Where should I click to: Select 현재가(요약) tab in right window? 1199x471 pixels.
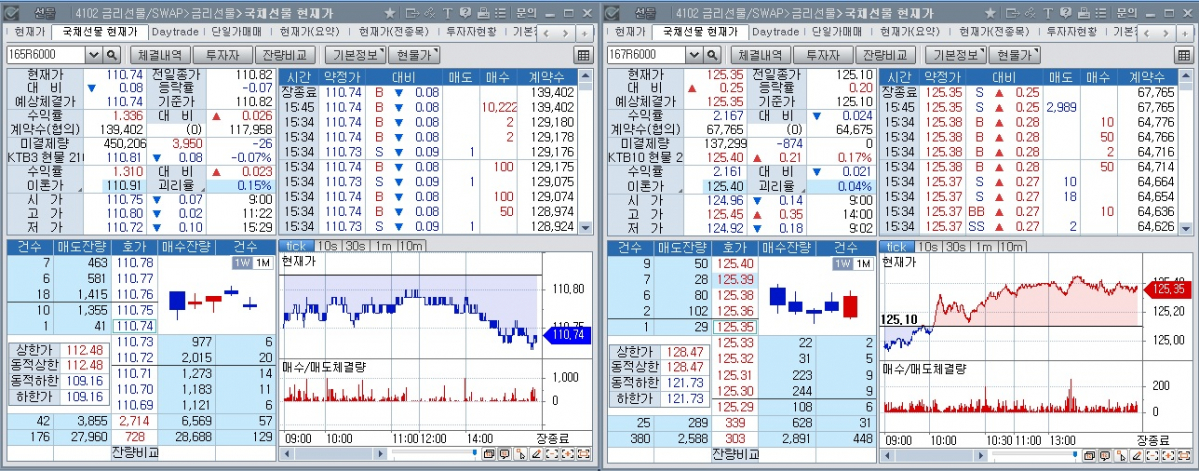coord(910,31)
